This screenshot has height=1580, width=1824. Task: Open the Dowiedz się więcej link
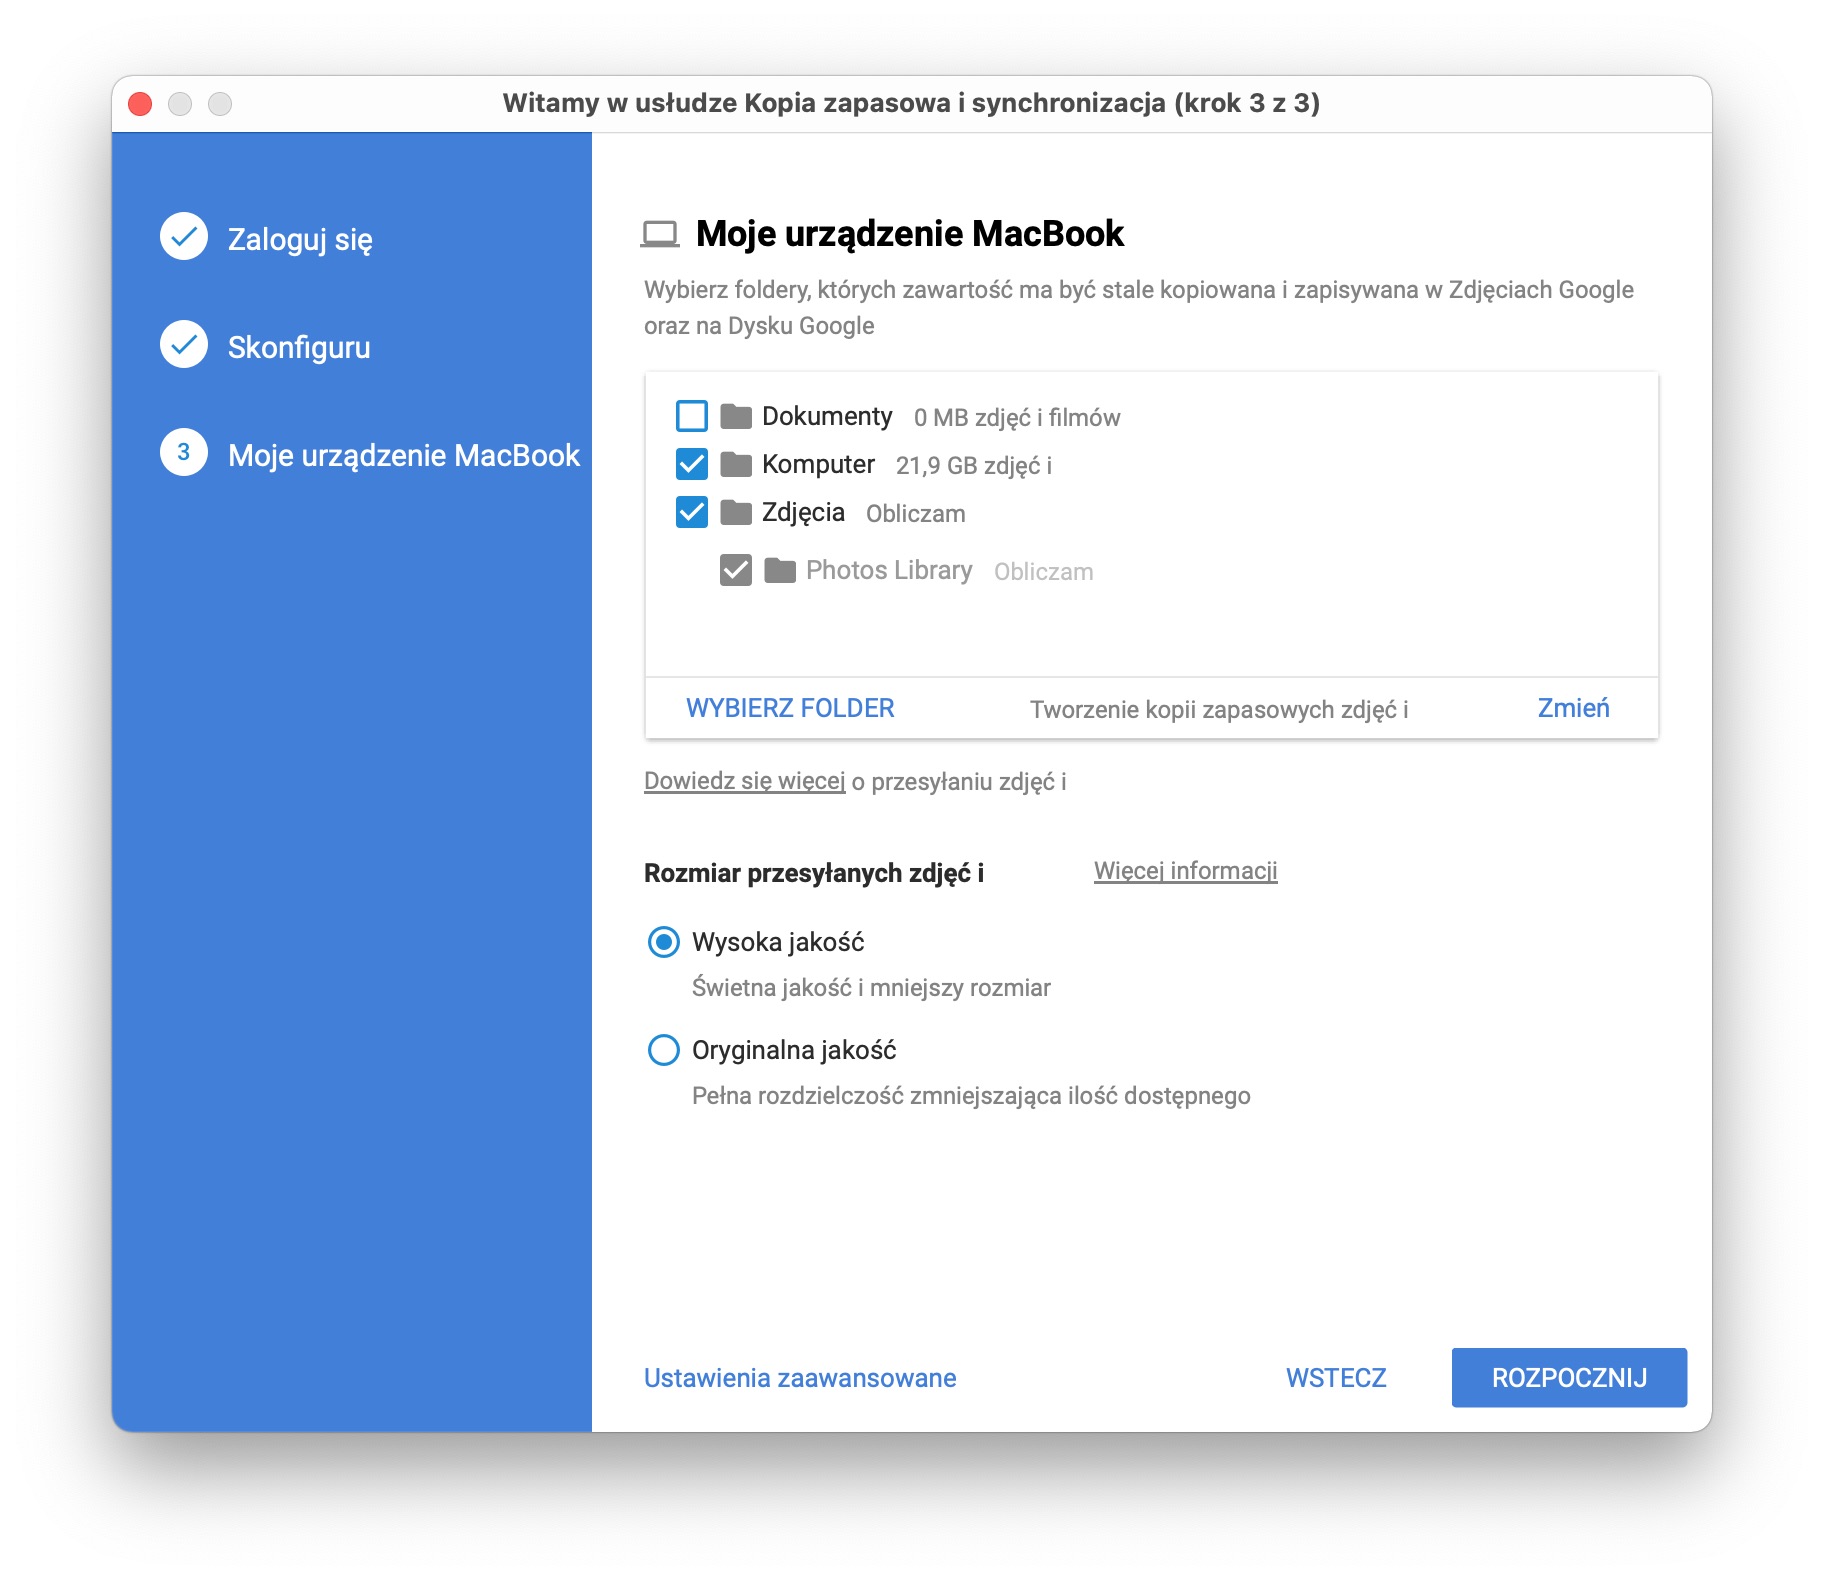click(x=745, y=781)
